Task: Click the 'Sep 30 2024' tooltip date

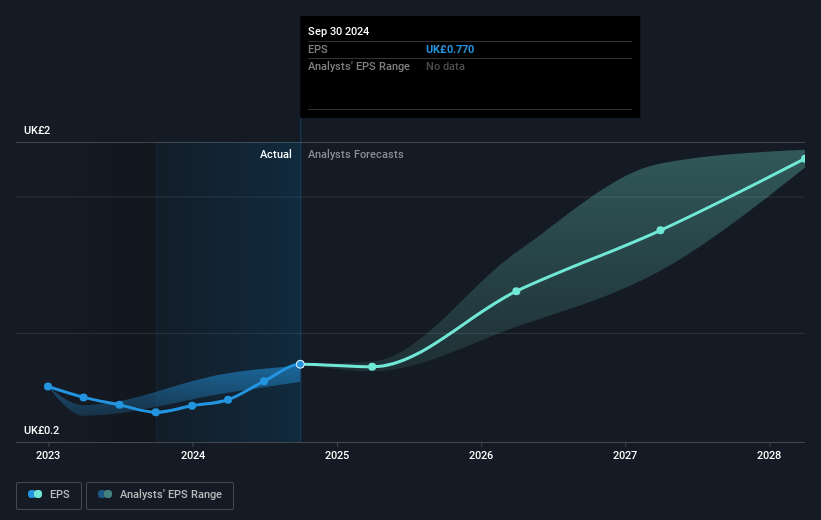Action: click(338, 31)
